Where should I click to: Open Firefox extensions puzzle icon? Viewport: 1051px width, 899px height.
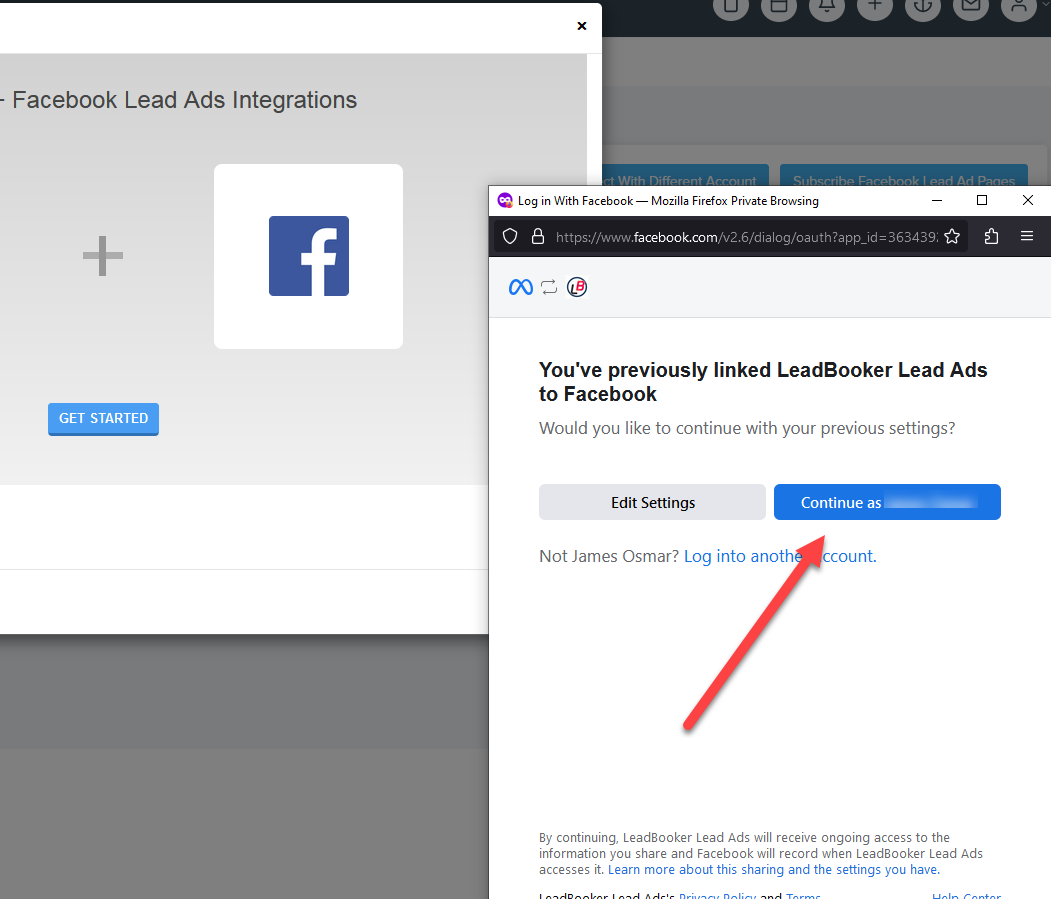pyautogui.click(x=992, y=237)
